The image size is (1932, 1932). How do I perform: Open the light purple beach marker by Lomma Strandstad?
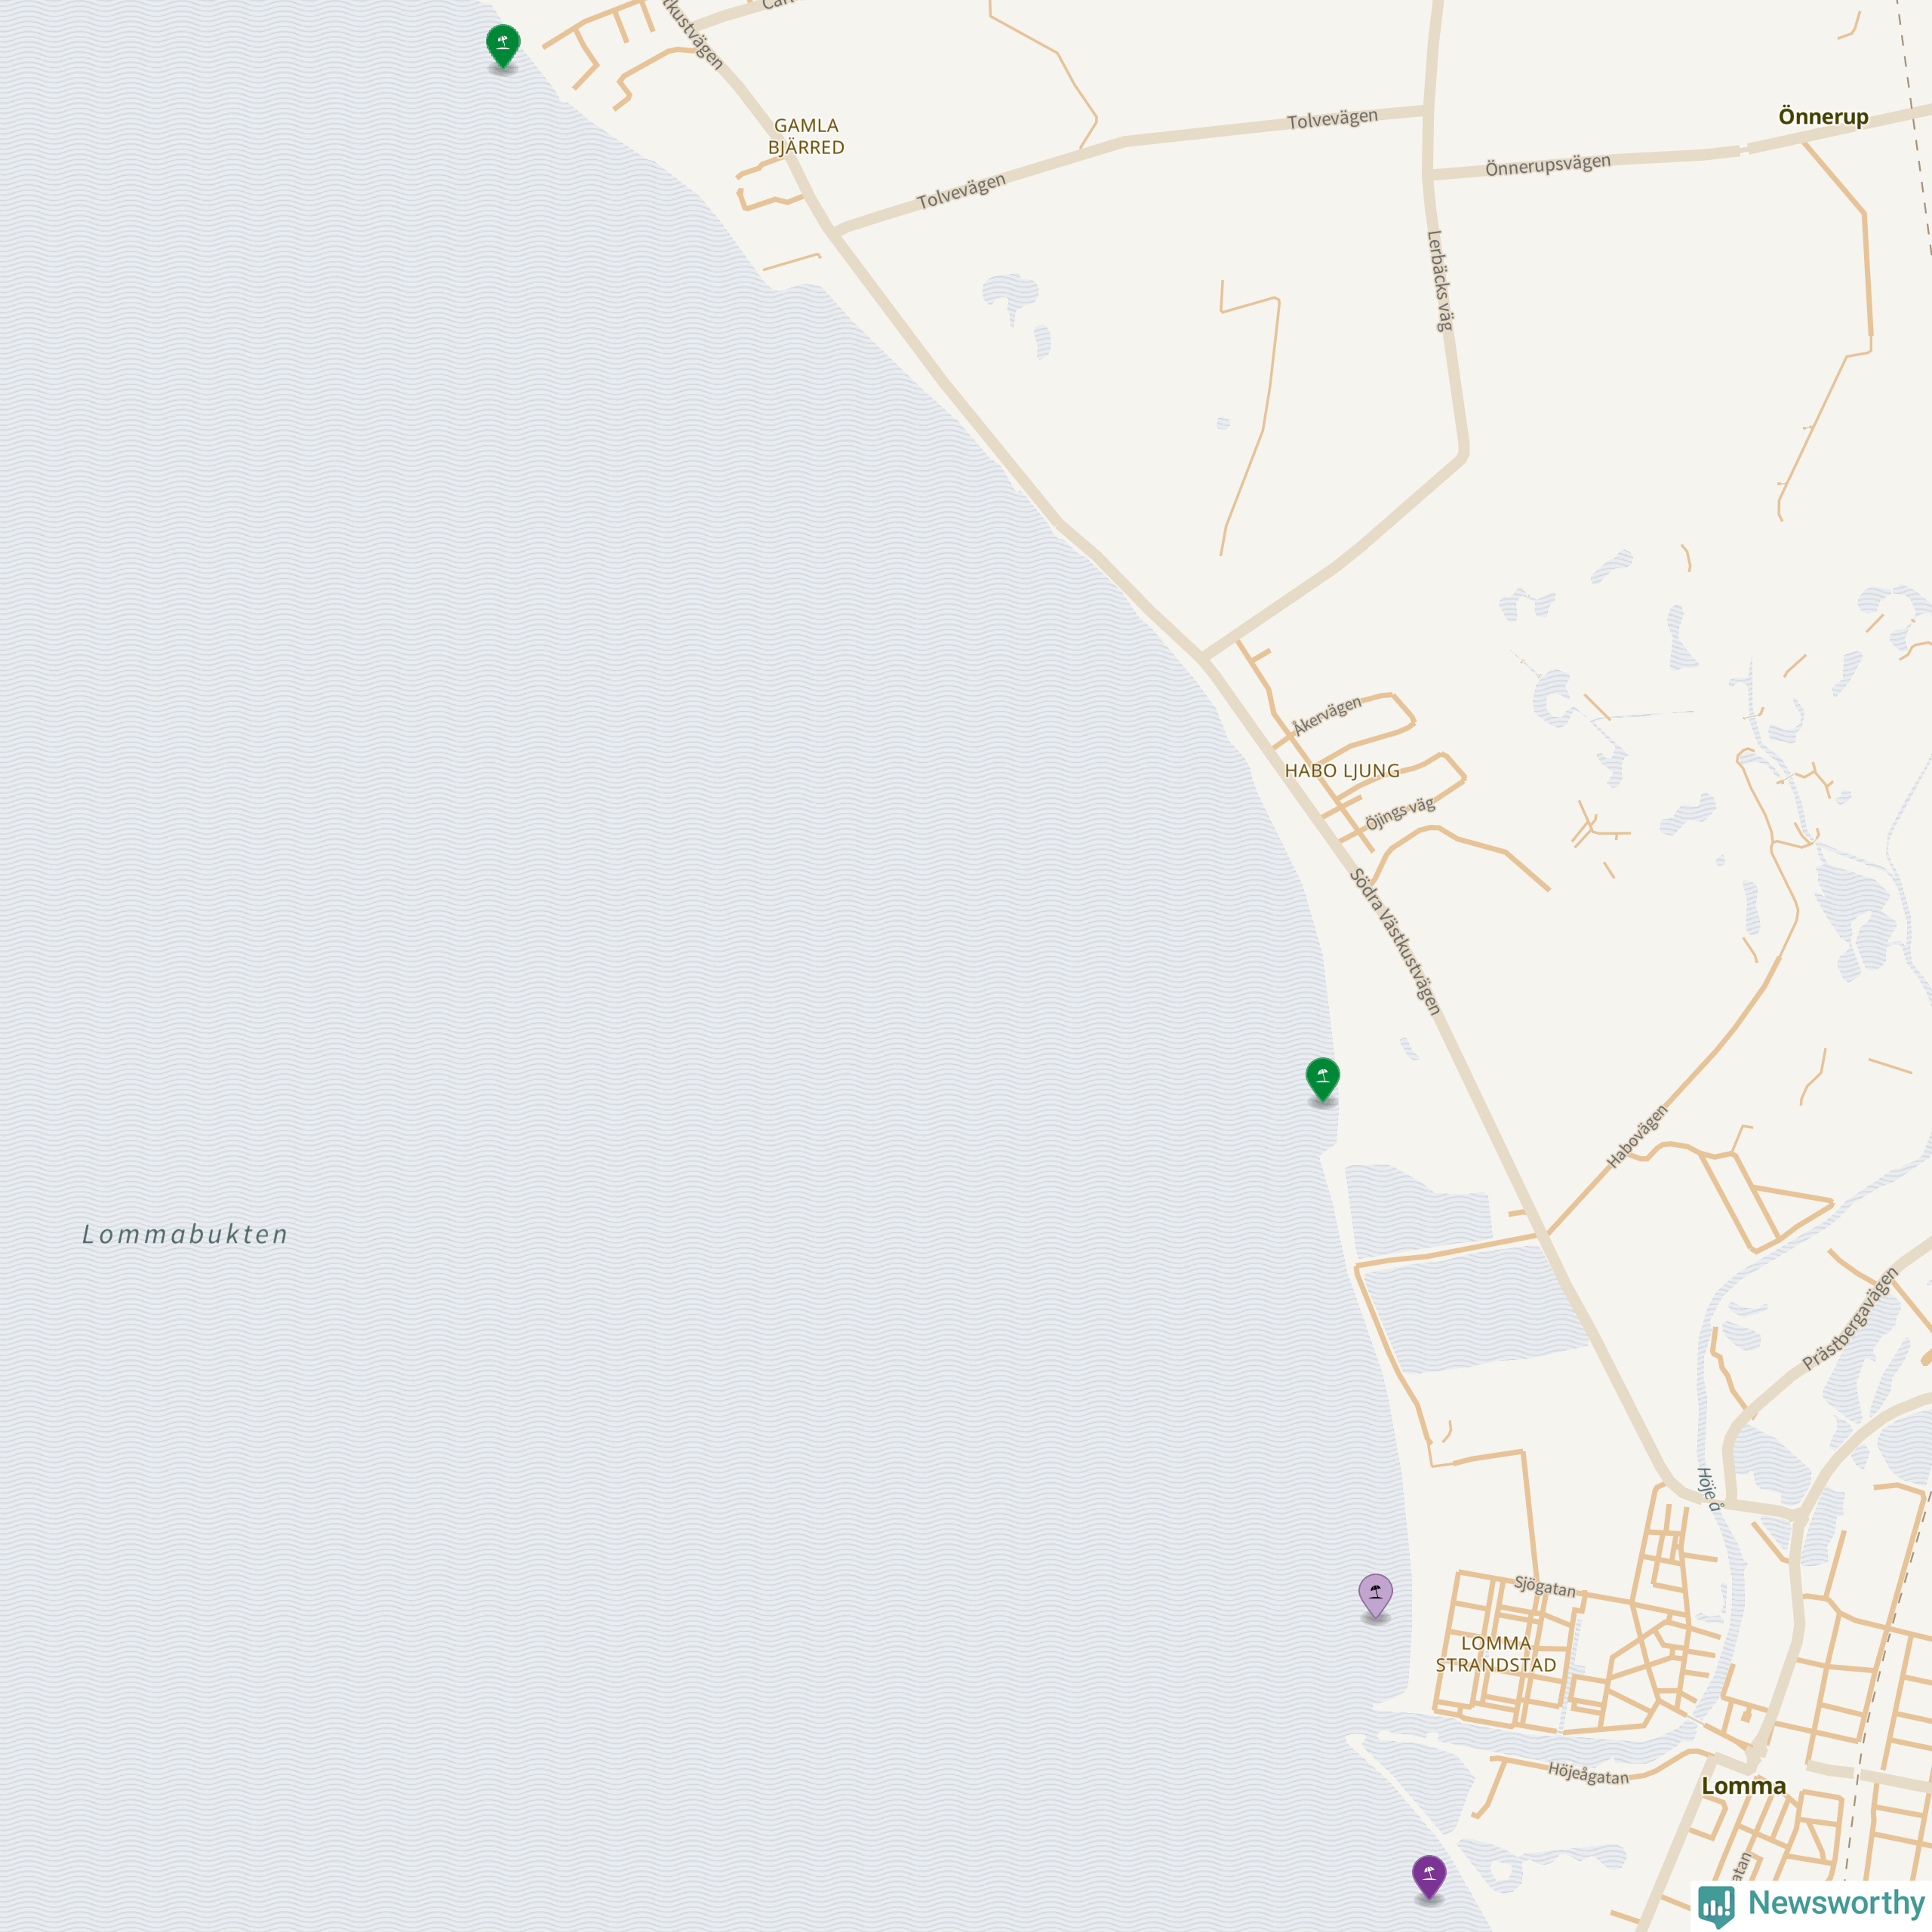click(1376, 1596)
